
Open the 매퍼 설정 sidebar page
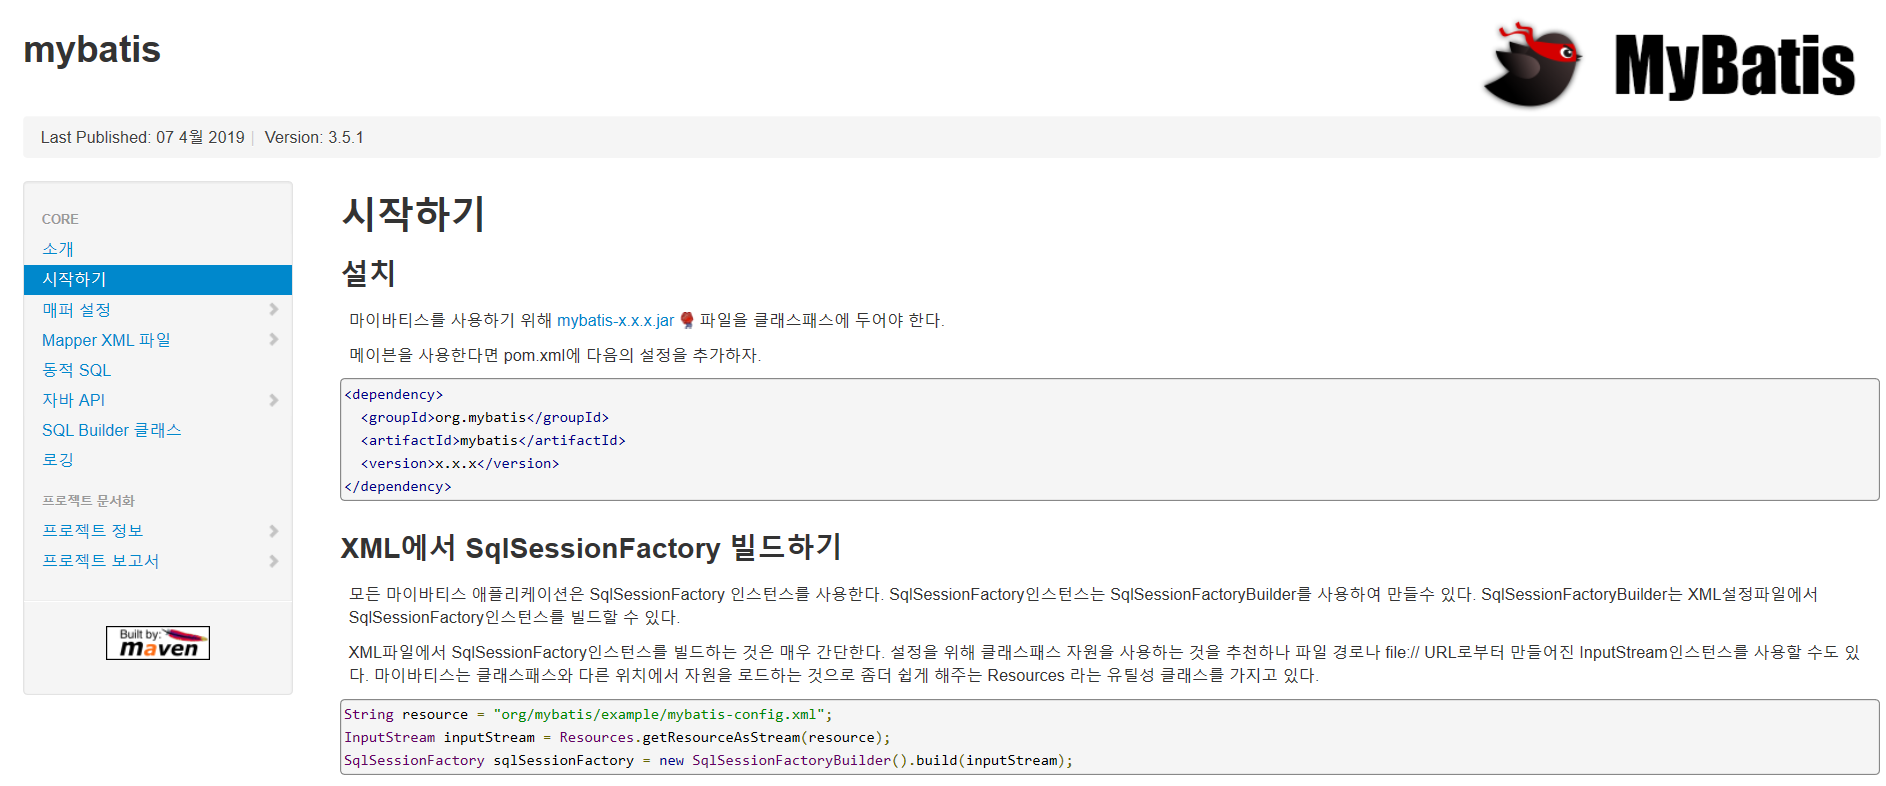(x=76, y=310)
